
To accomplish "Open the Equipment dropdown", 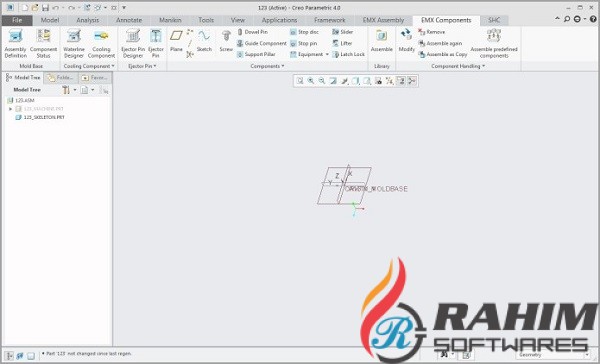I will click(327, 55).
